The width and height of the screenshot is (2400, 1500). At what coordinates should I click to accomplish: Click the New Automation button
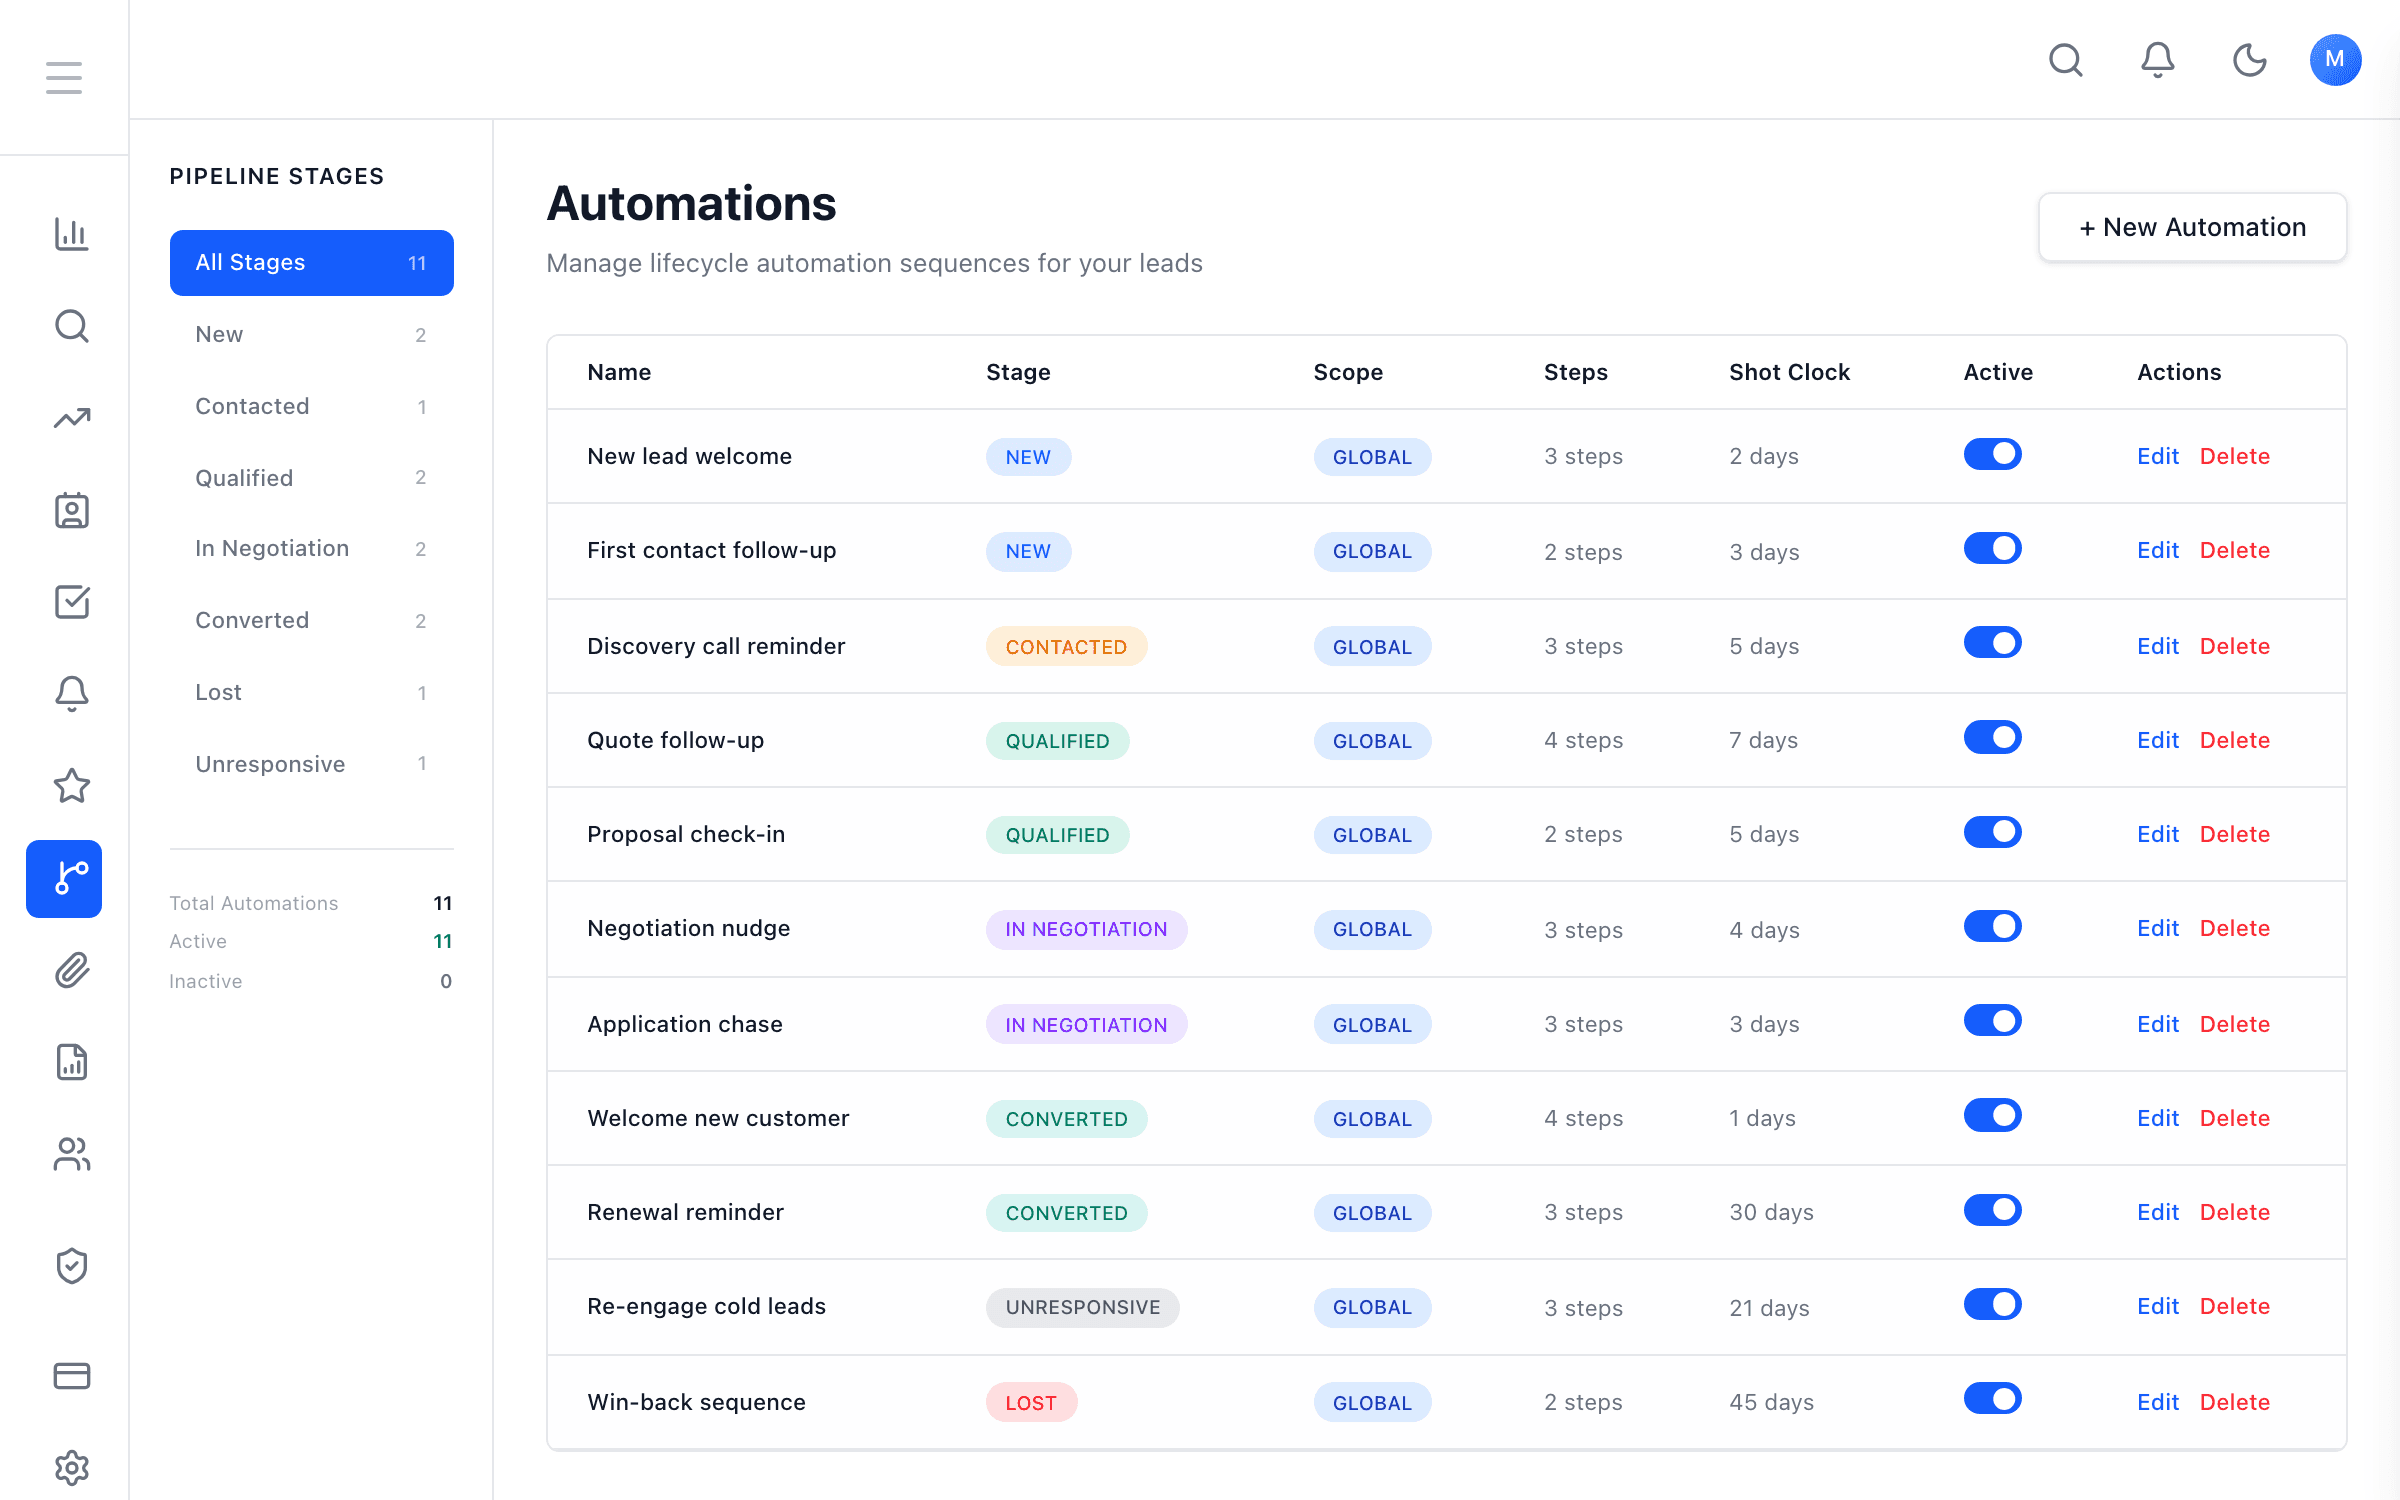tap(2192, 227)
